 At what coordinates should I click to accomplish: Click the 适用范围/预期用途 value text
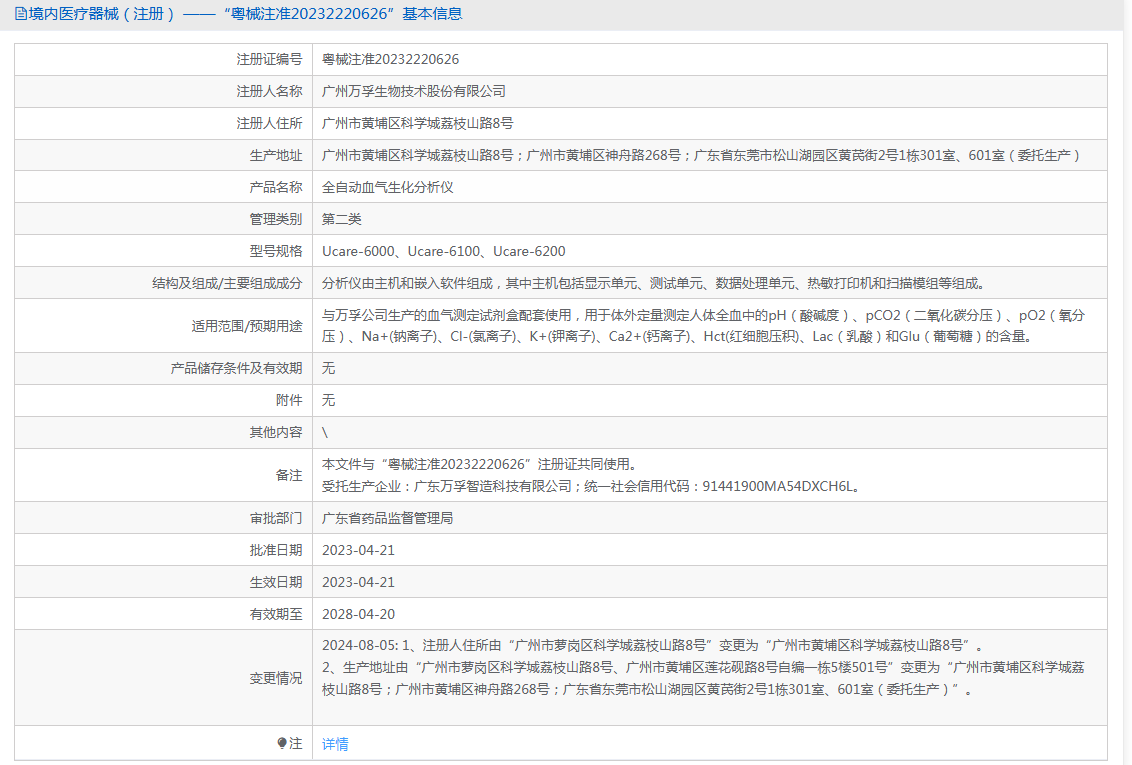(703, 325)
